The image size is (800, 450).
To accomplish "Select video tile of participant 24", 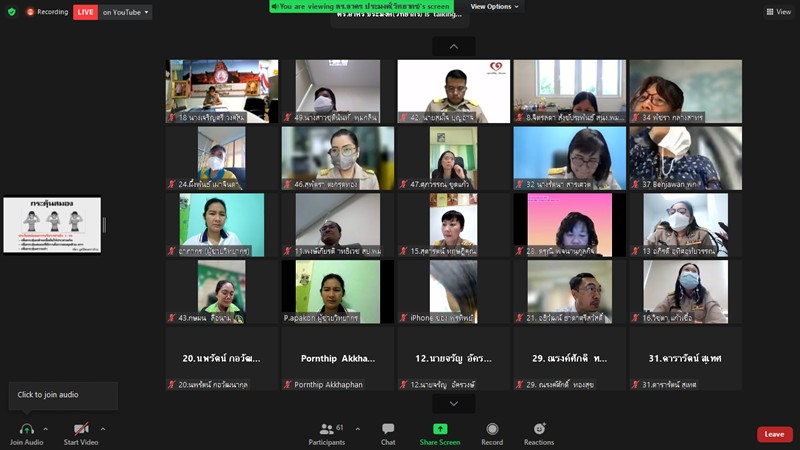I will coord(222,158).
